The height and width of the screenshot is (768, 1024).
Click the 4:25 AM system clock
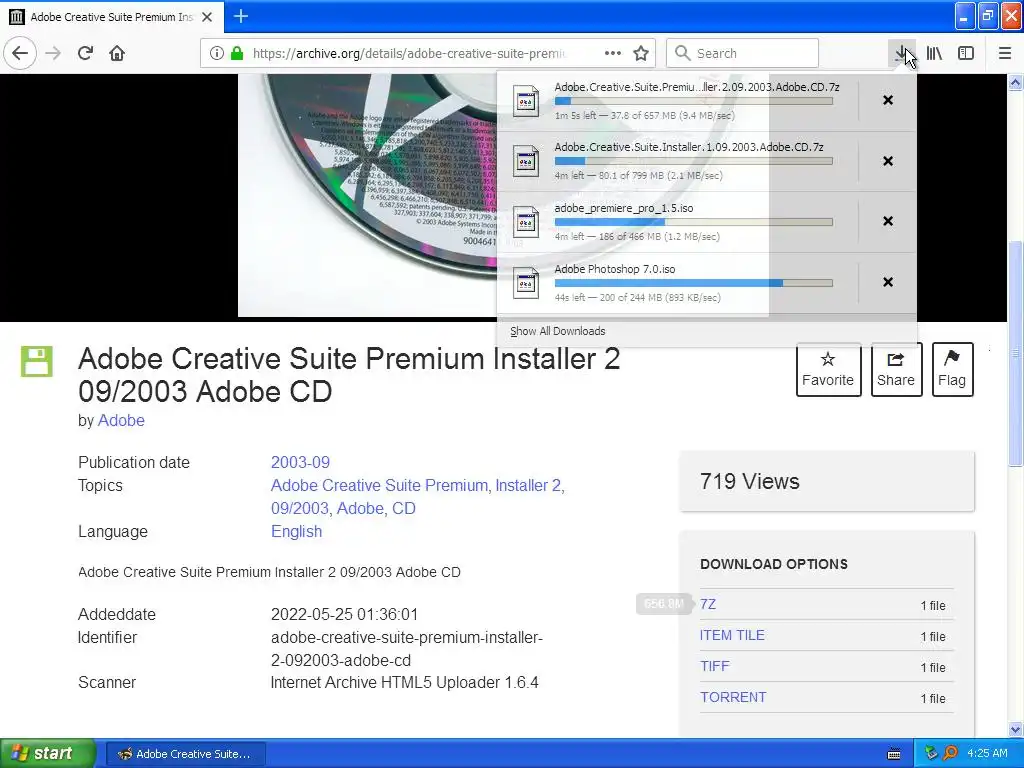987,753
